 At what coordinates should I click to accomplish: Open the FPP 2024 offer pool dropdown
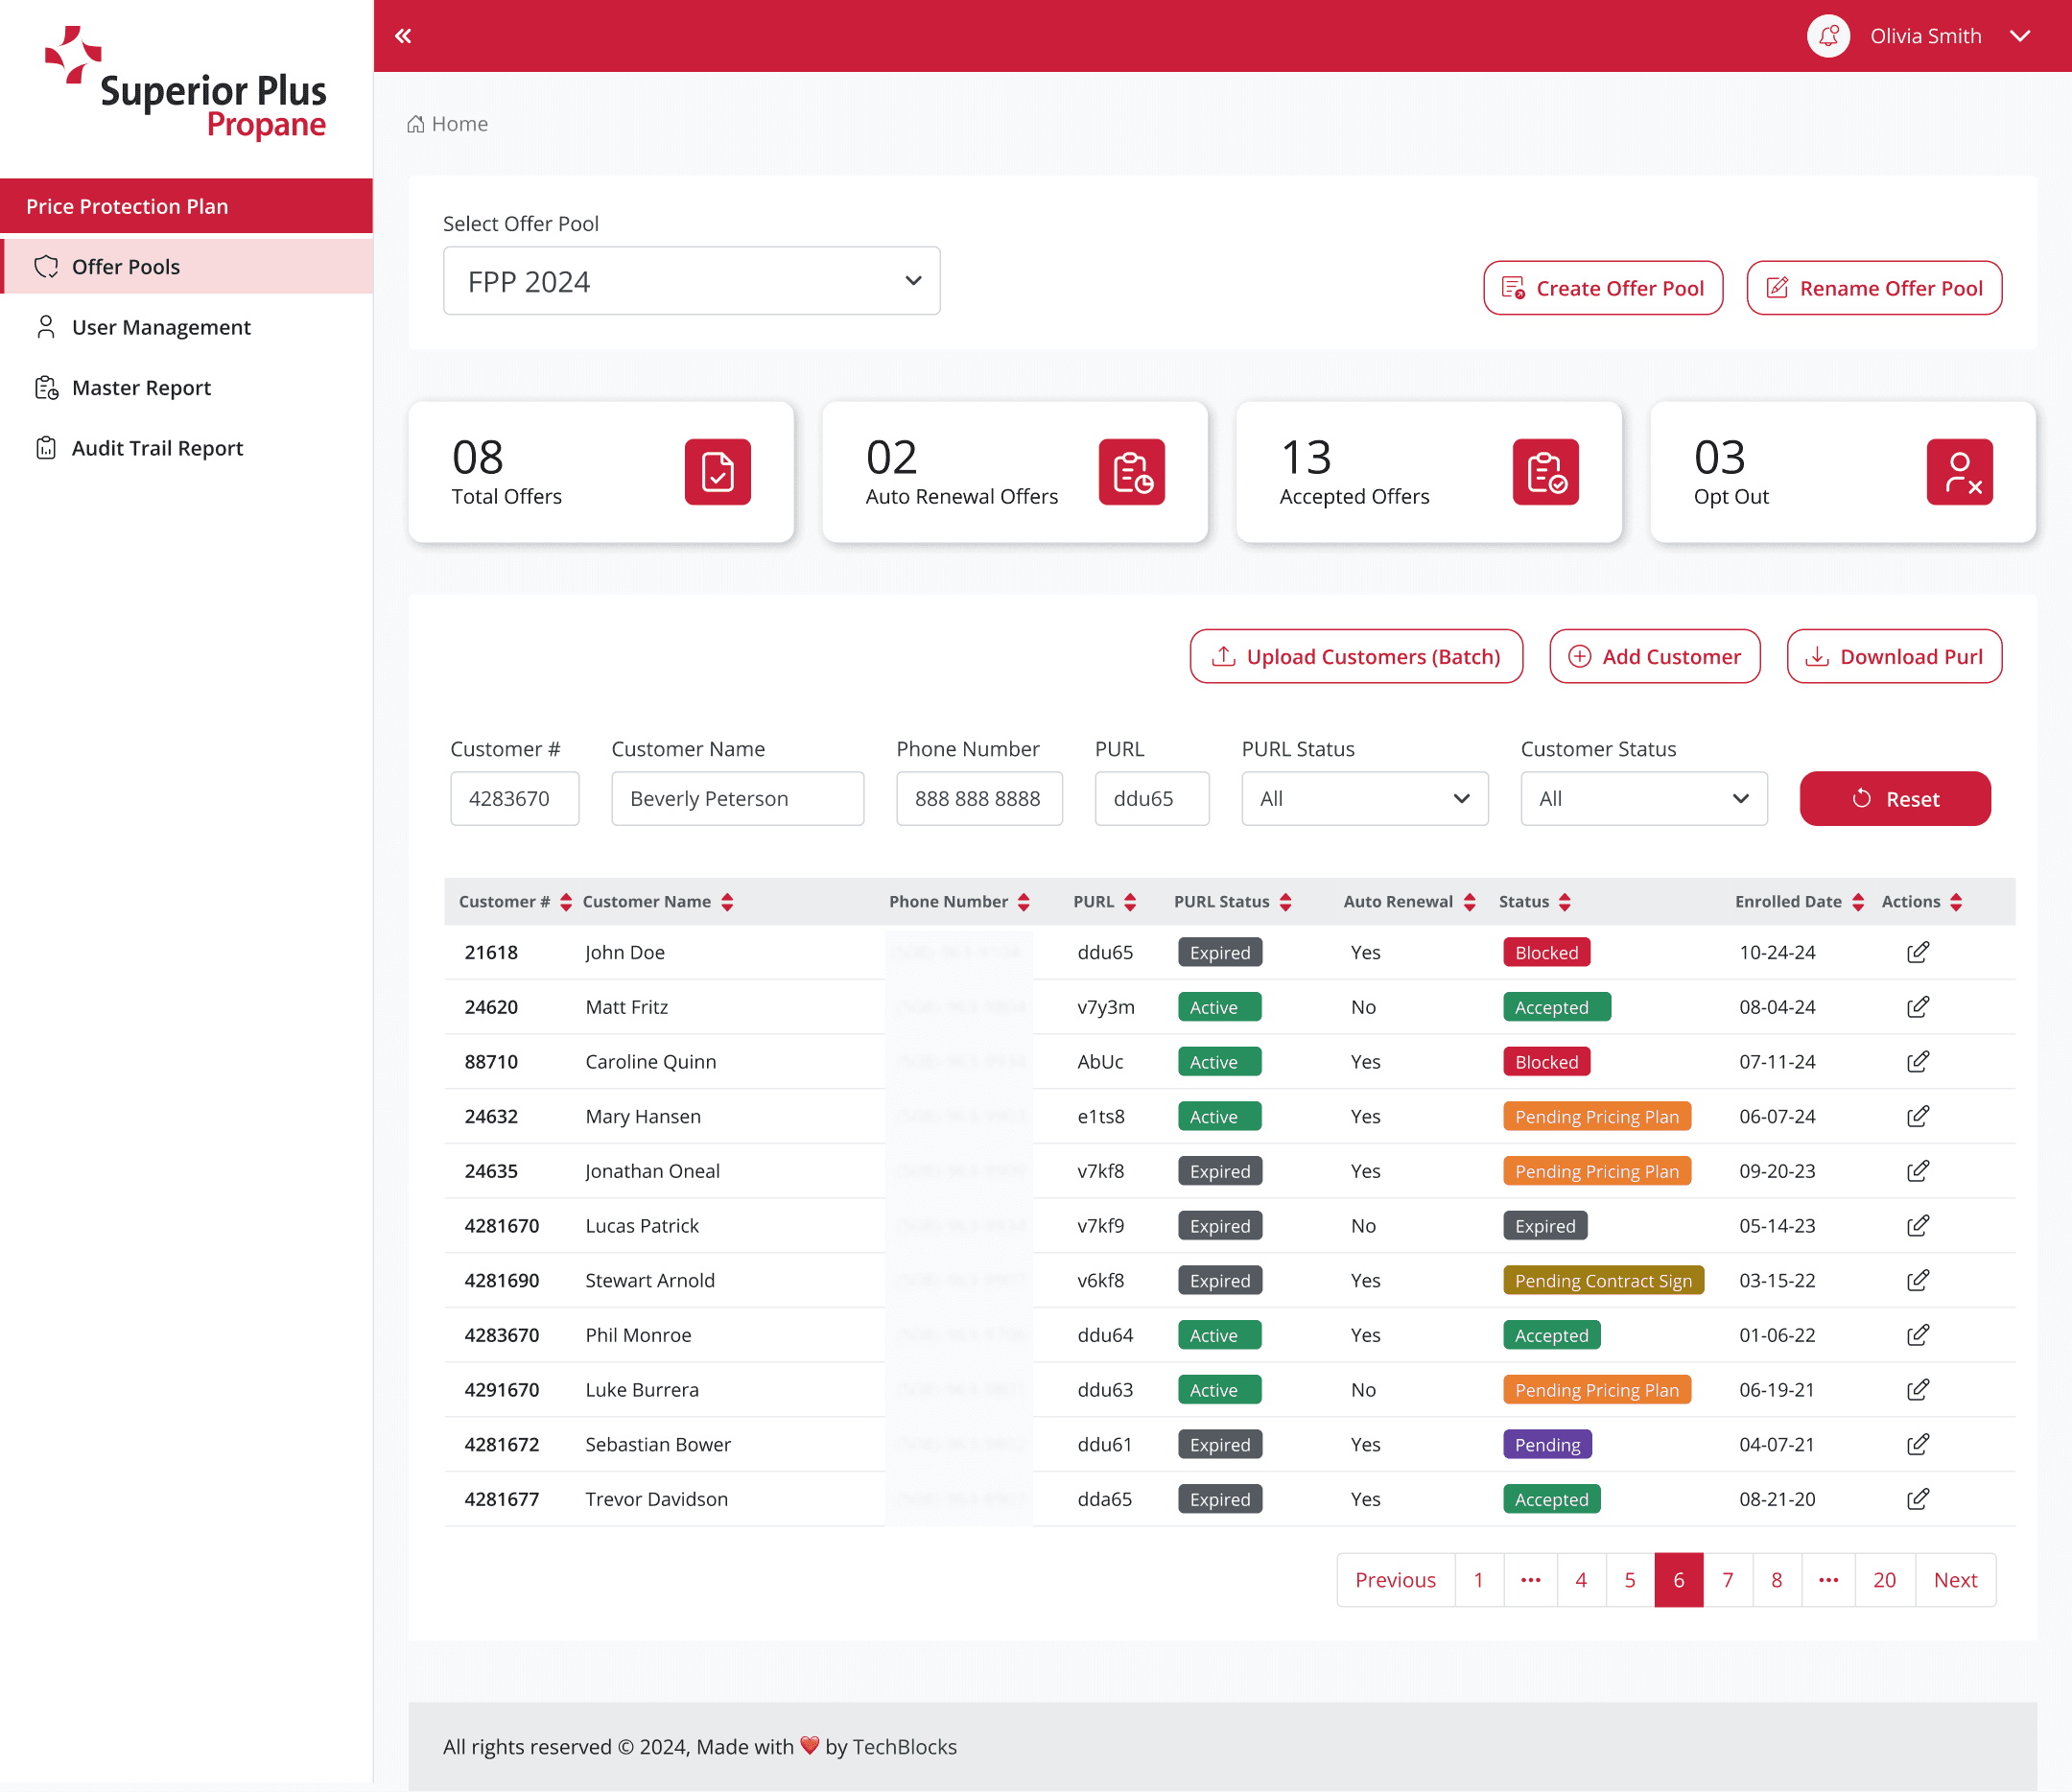coord(691,281)
